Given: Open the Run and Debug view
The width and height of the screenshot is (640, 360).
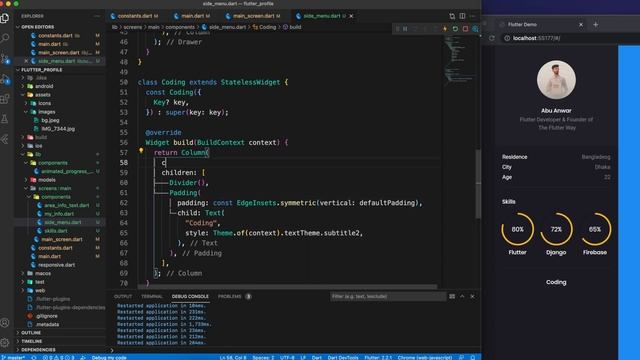Looking at the screenshot, I should [5, 79].
